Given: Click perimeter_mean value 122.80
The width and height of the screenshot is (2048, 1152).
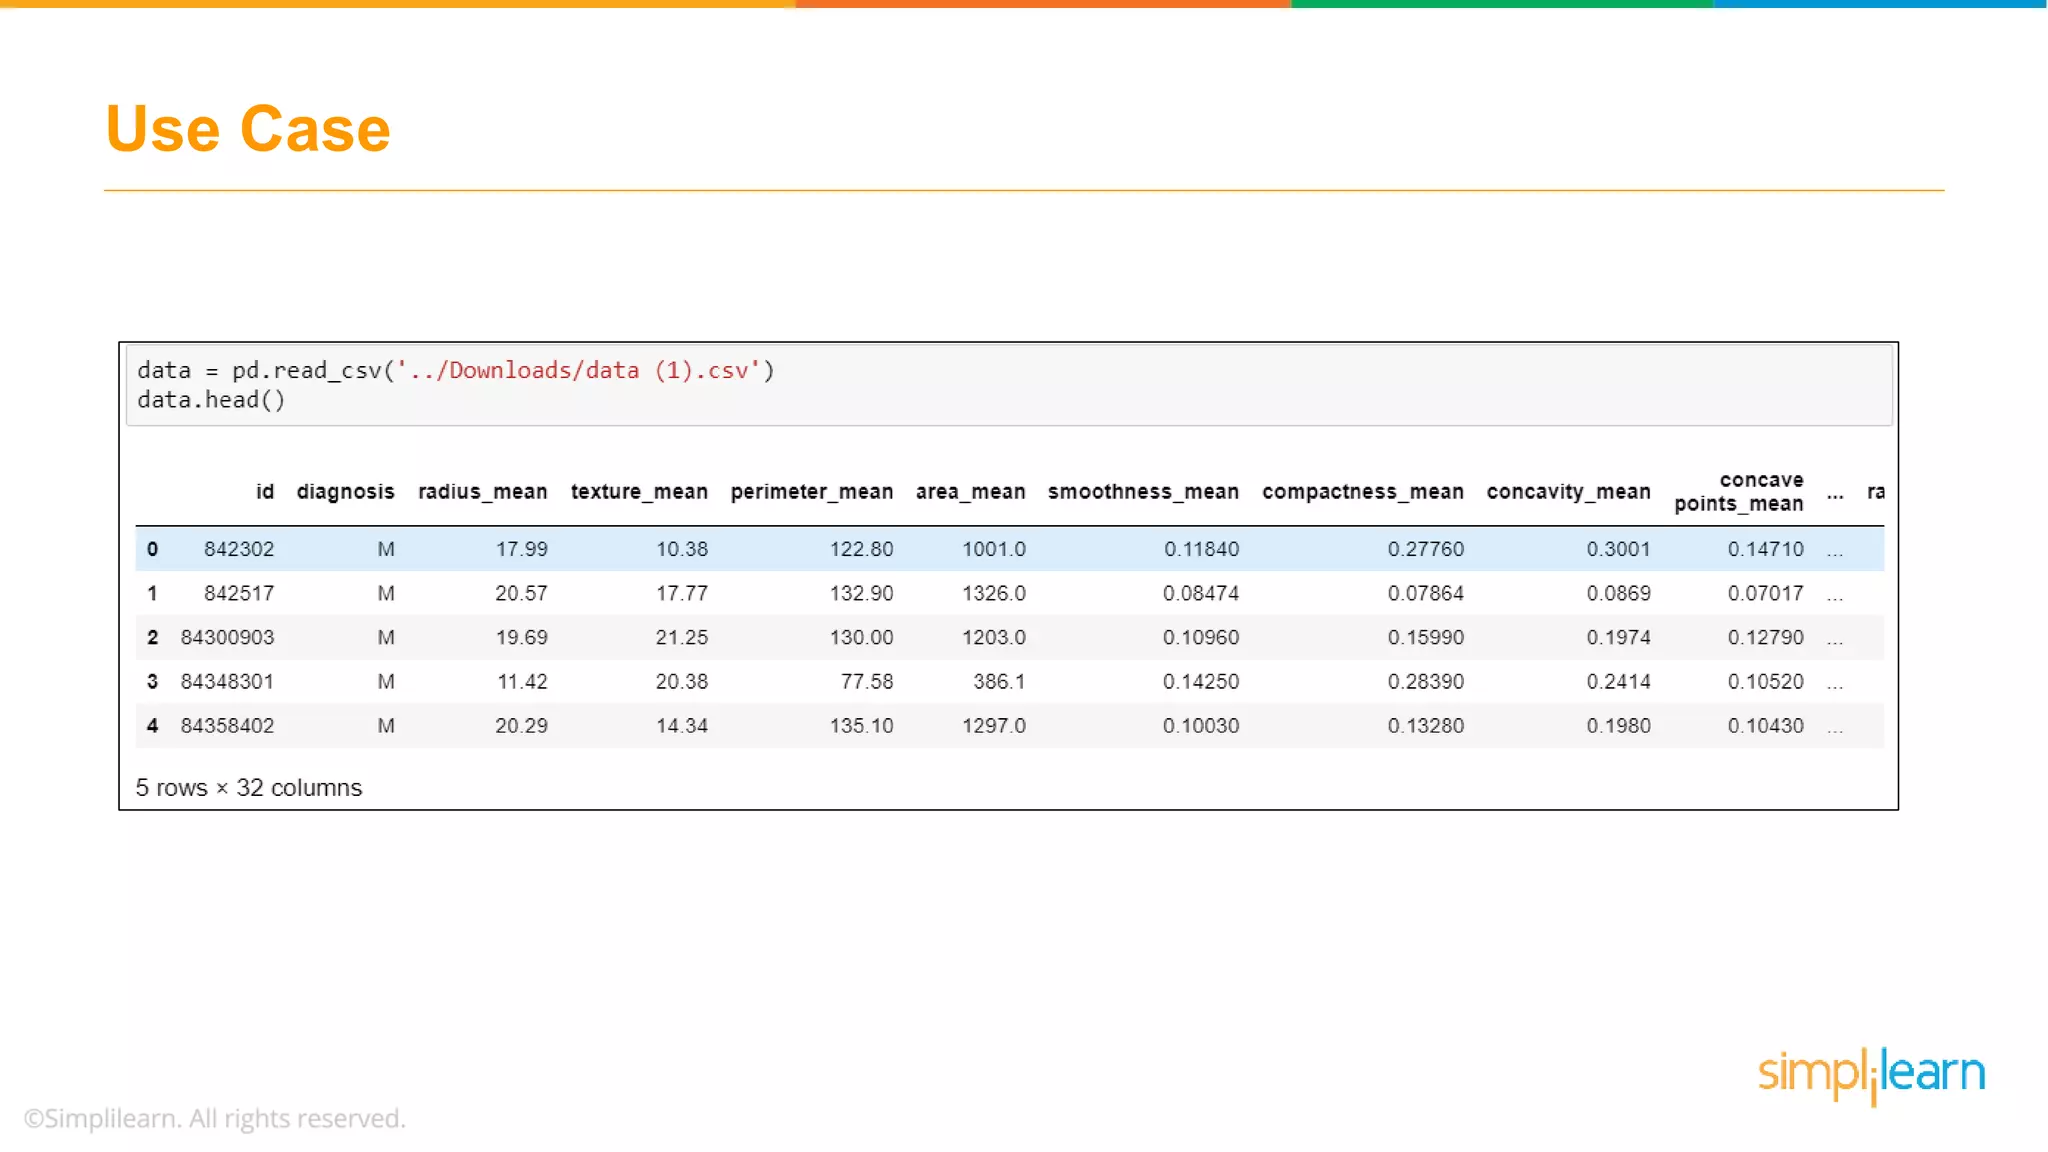Looking at the screenshot, I should (x=862, y=549).
